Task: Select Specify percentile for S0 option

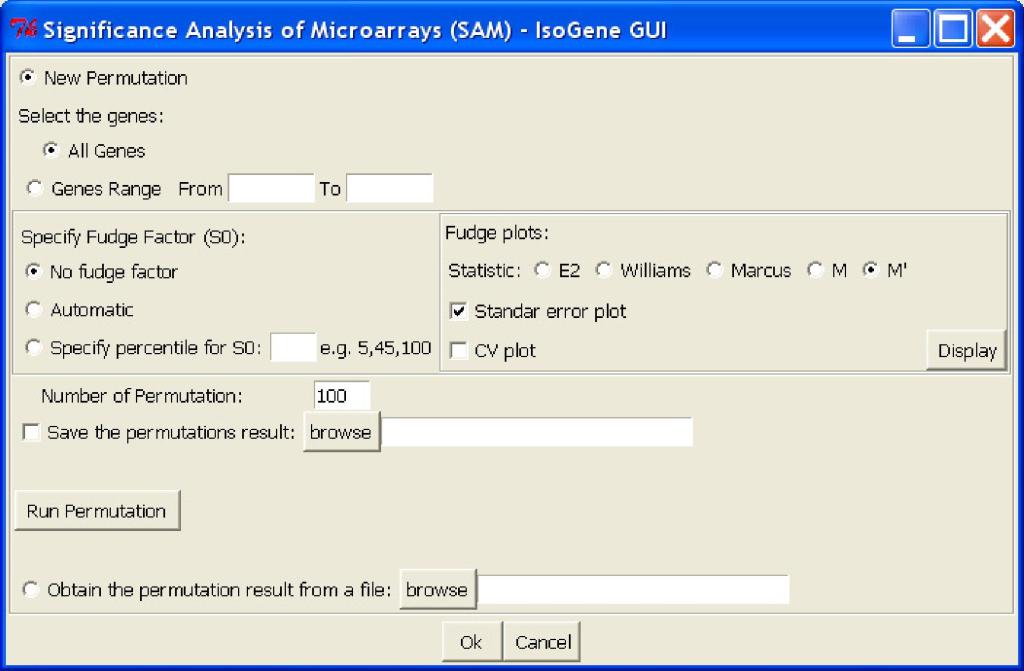Action: [x=34, y=348]
